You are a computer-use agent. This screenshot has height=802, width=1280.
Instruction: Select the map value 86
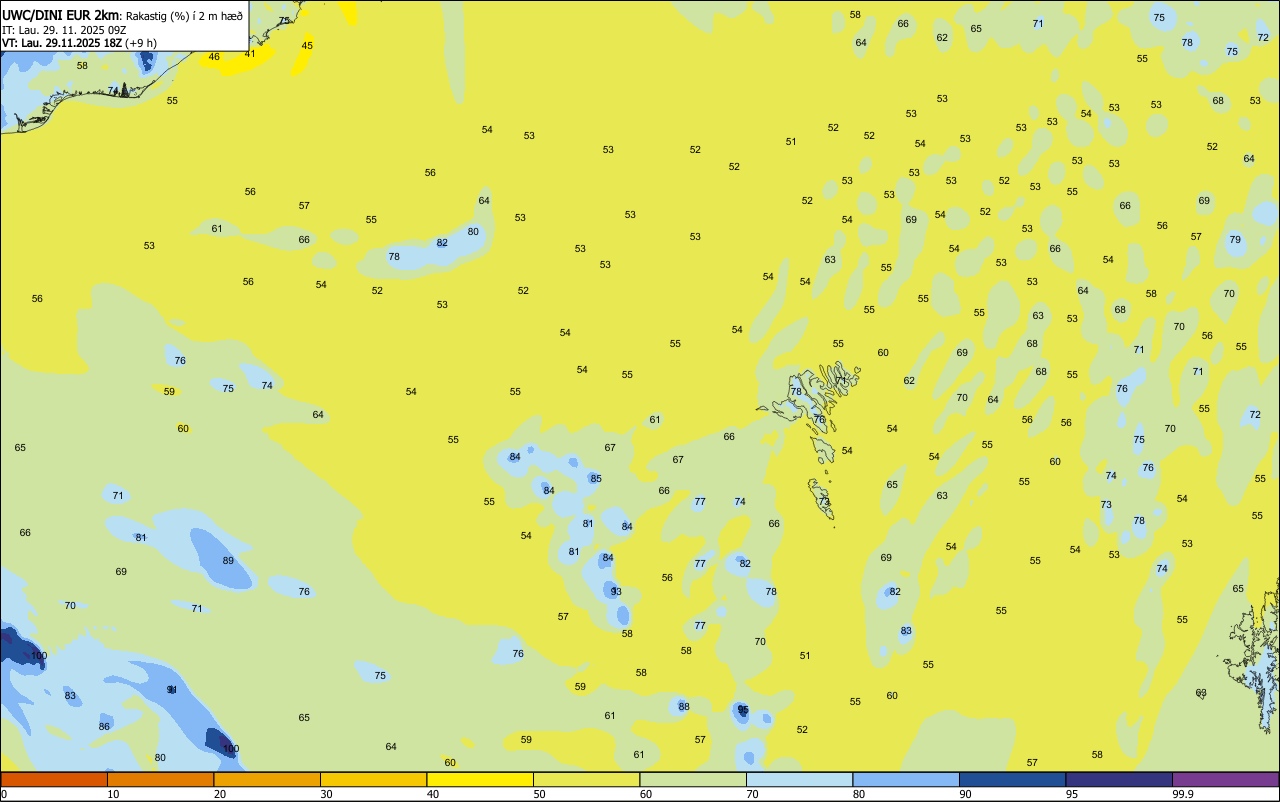click(104, 726)
